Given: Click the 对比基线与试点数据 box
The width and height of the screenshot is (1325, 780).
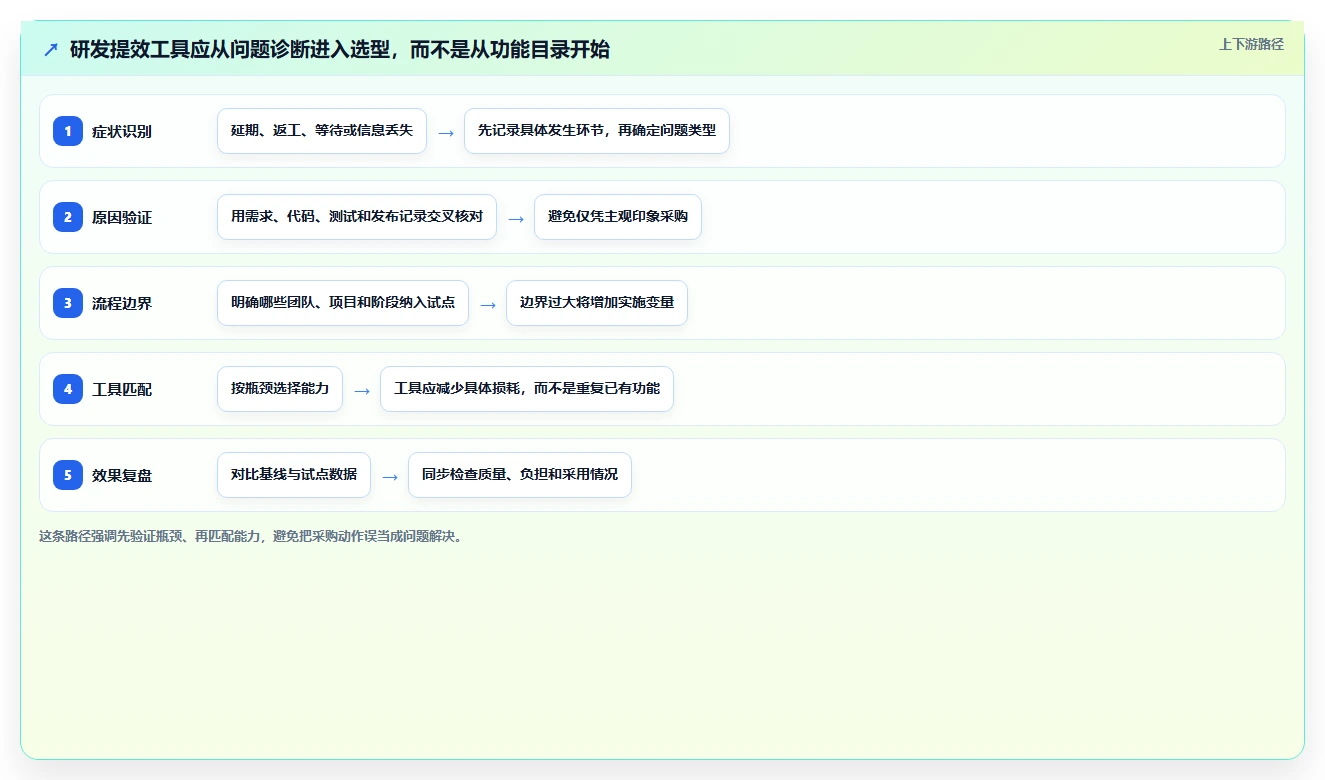Looking at the screenshot, I should (294, 475).
